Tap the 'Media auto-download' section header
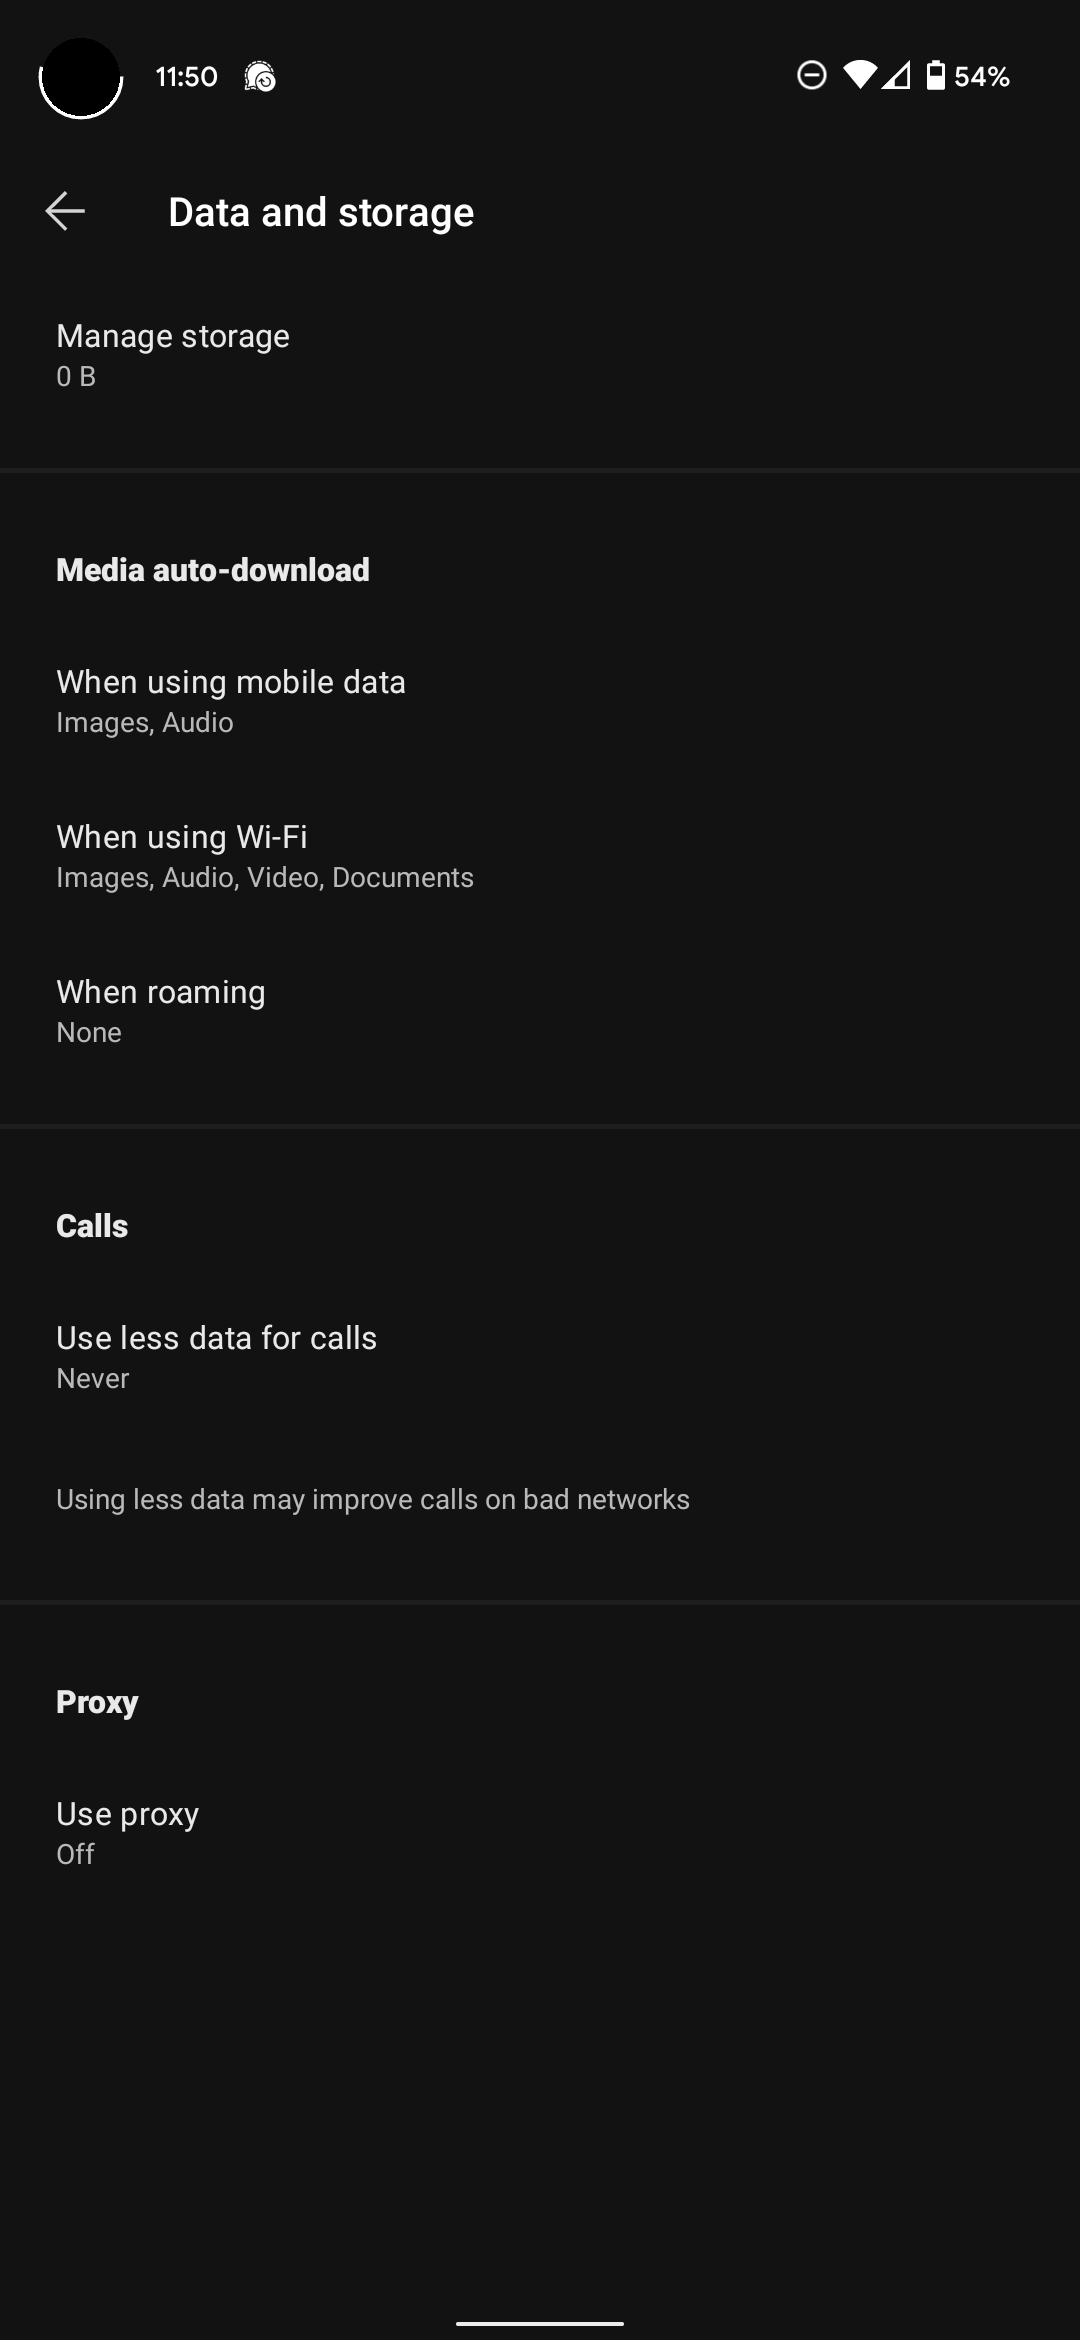Image resolution: width=1080 pixels, height=2340 pixels. (x=212, y=569)
